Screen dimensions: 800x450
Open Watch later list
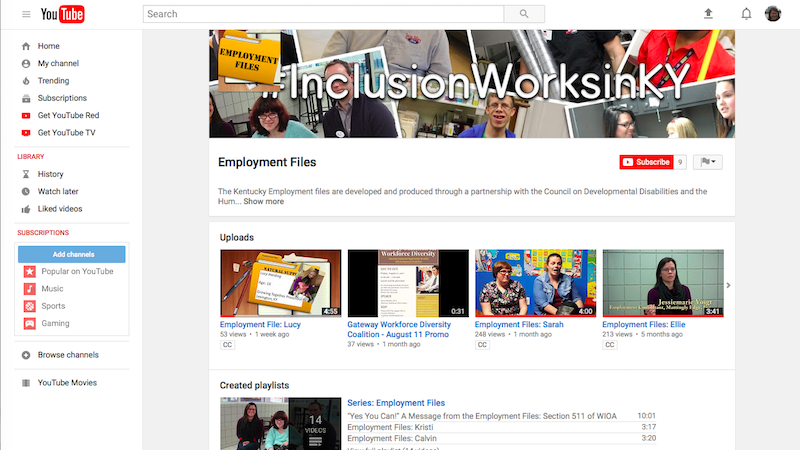(58, 191)
